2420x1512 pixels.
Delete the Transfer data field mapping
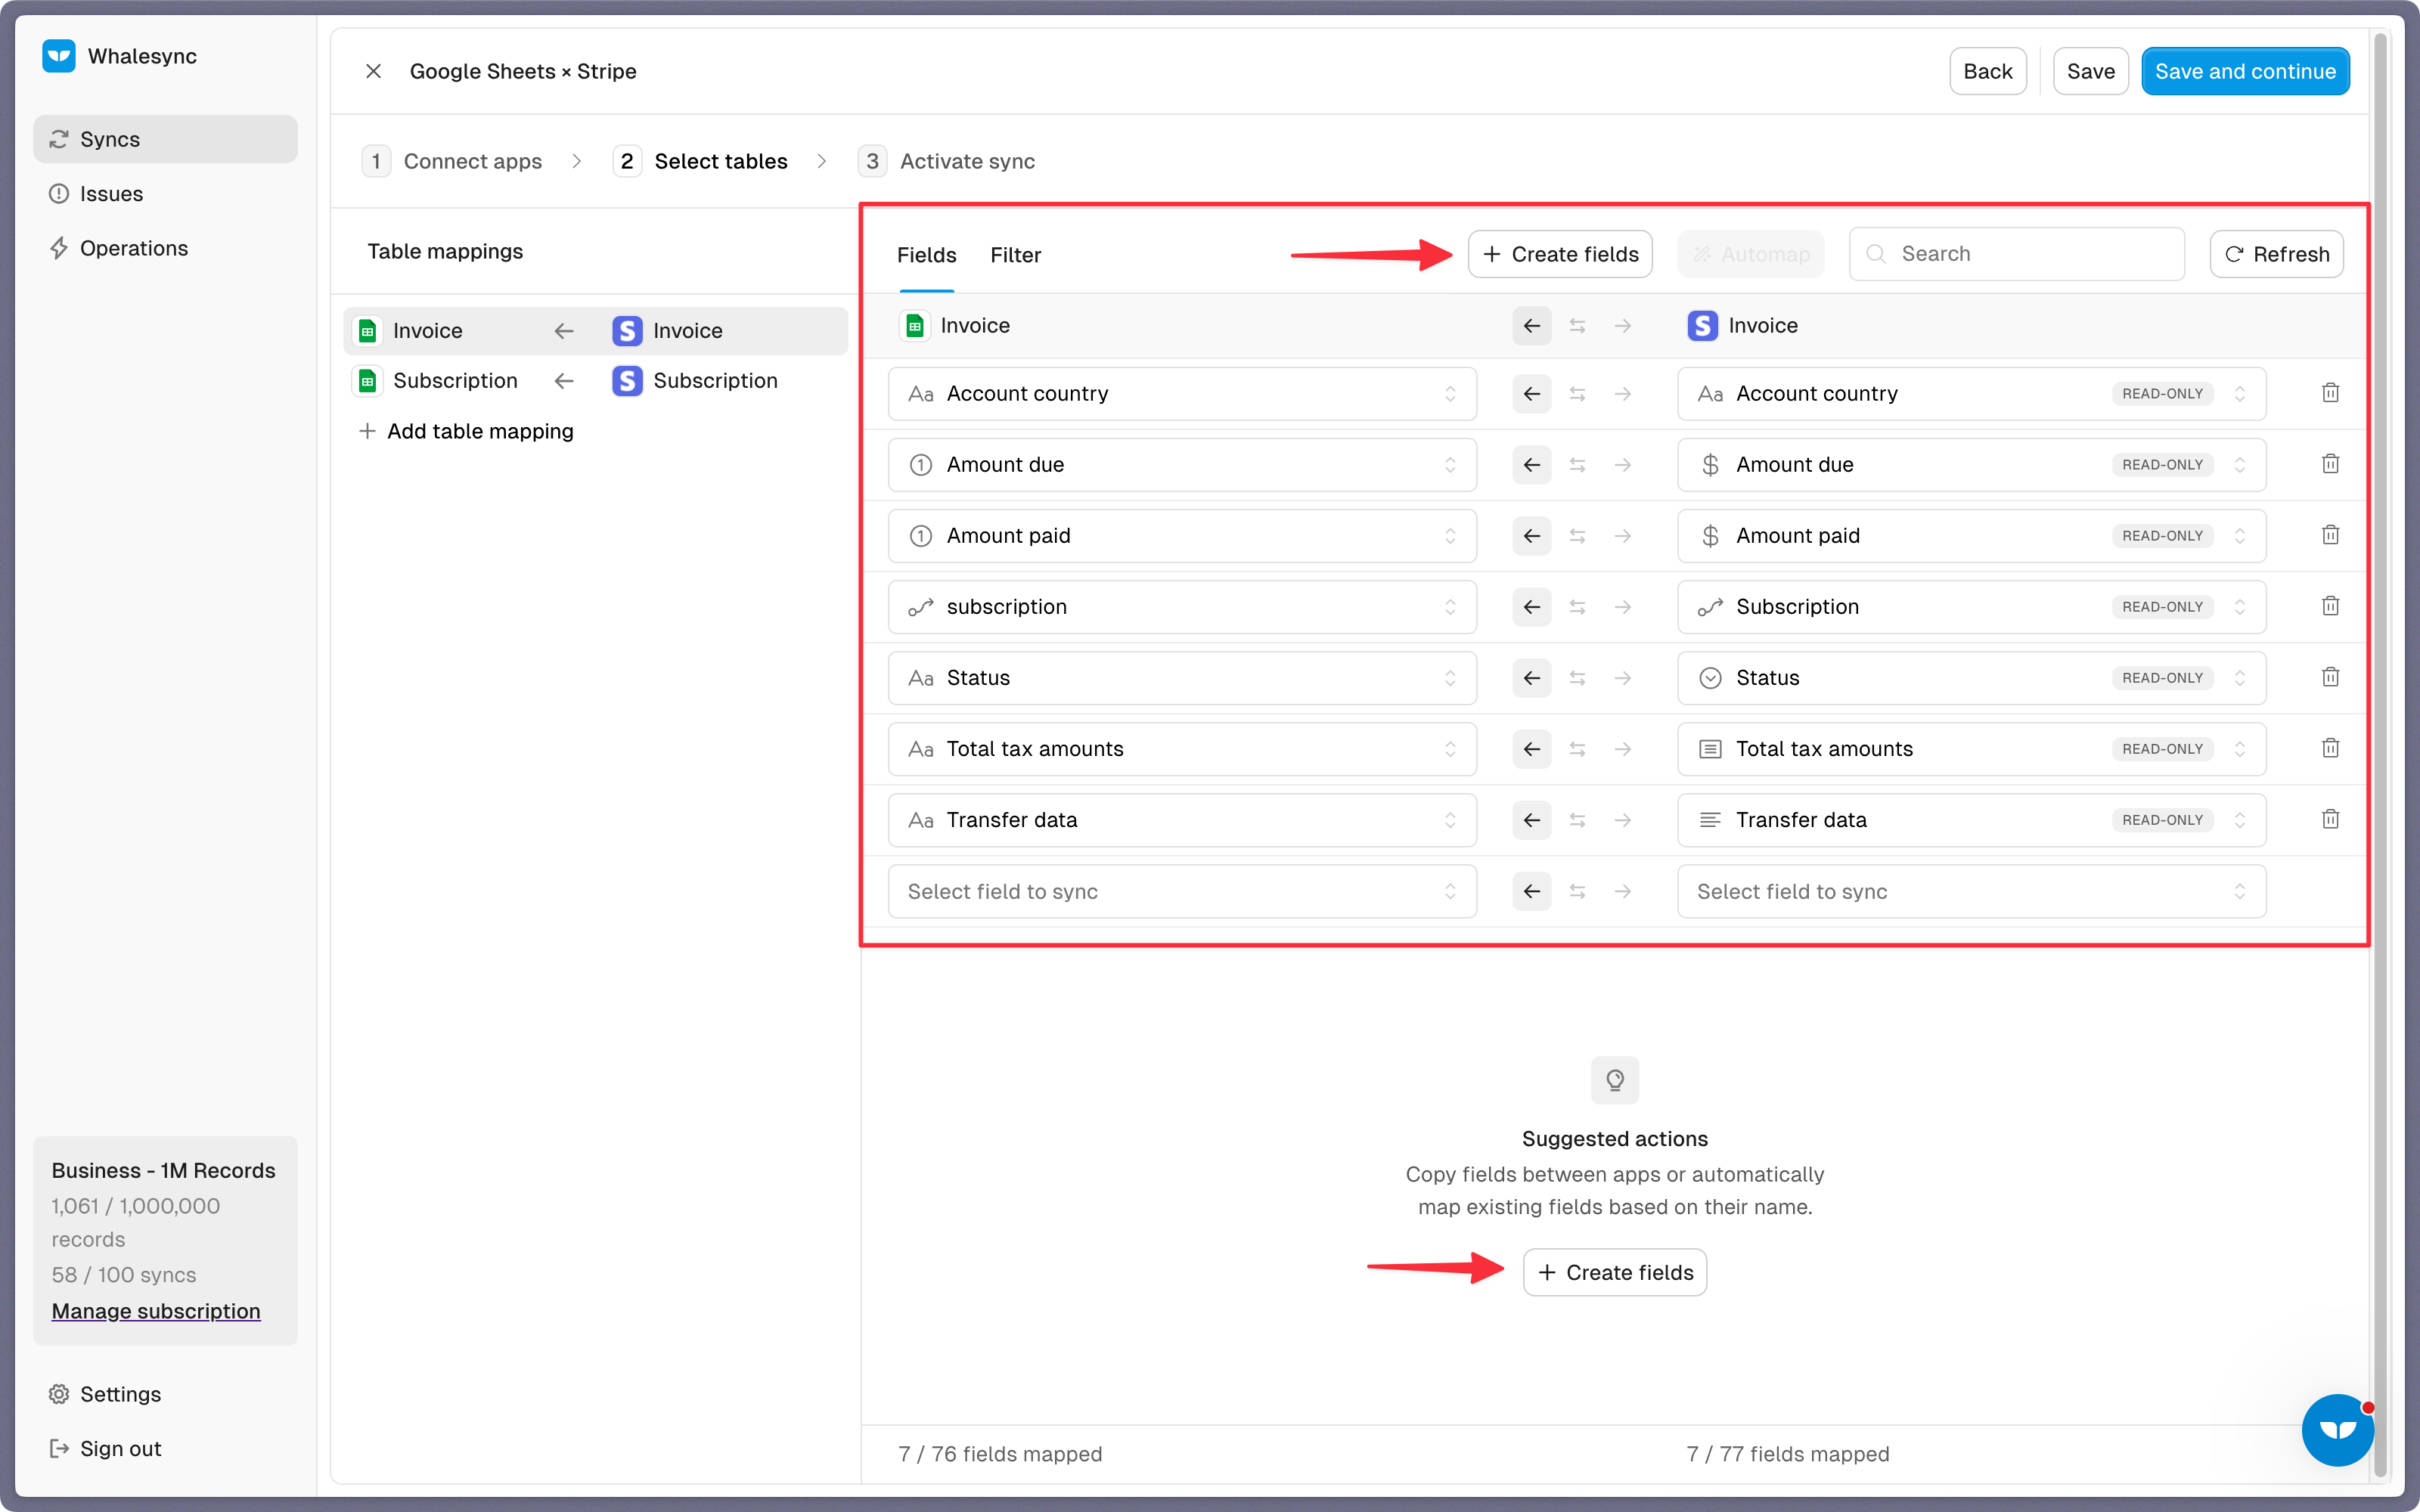[x=2330, y=819]
